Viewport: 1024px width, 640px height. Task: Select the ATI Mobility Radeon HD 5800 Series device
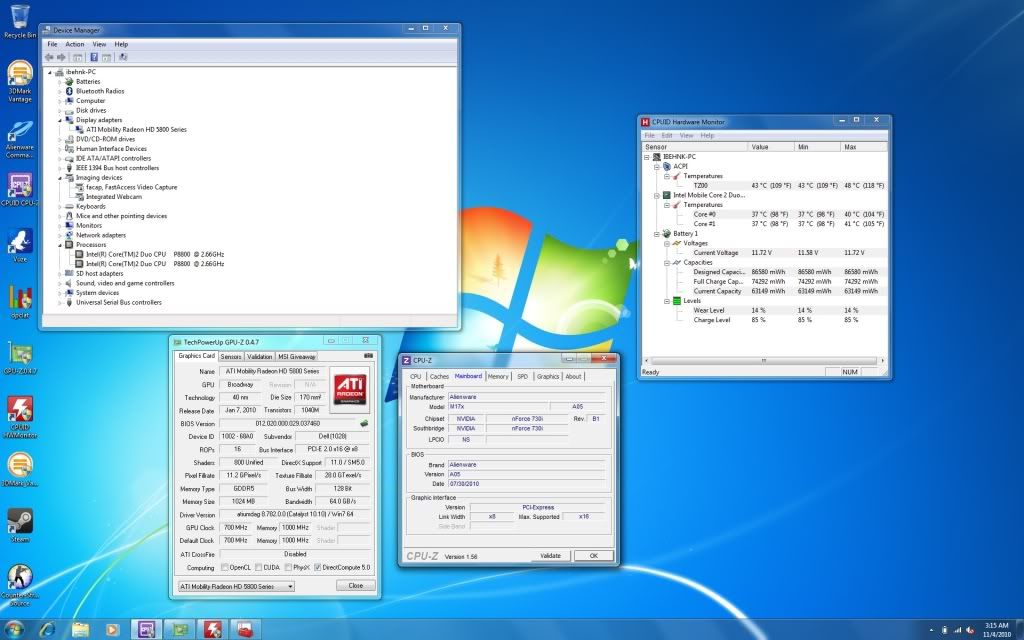[x=136, y=129]
